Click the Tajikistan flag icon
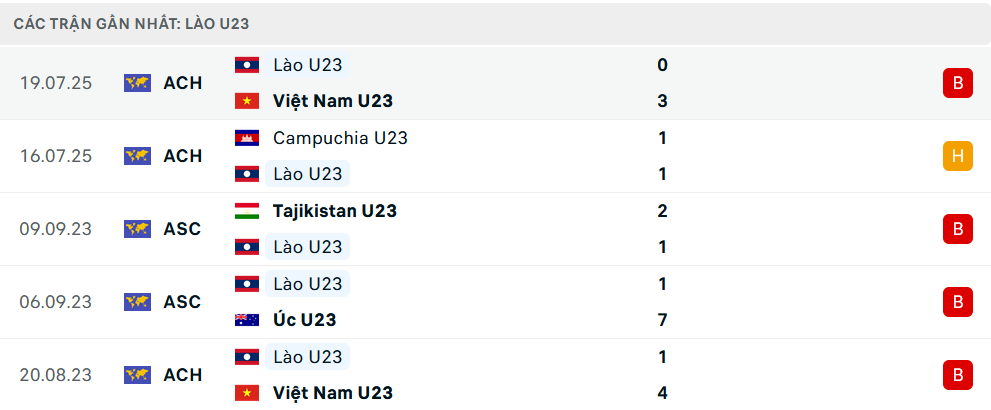 click(246, 211)
